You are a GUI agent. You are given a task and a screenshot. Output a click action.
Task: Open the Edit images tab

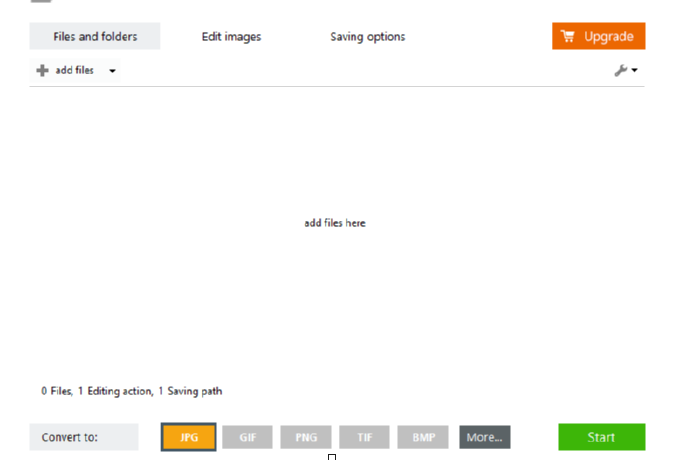[231, 37]
